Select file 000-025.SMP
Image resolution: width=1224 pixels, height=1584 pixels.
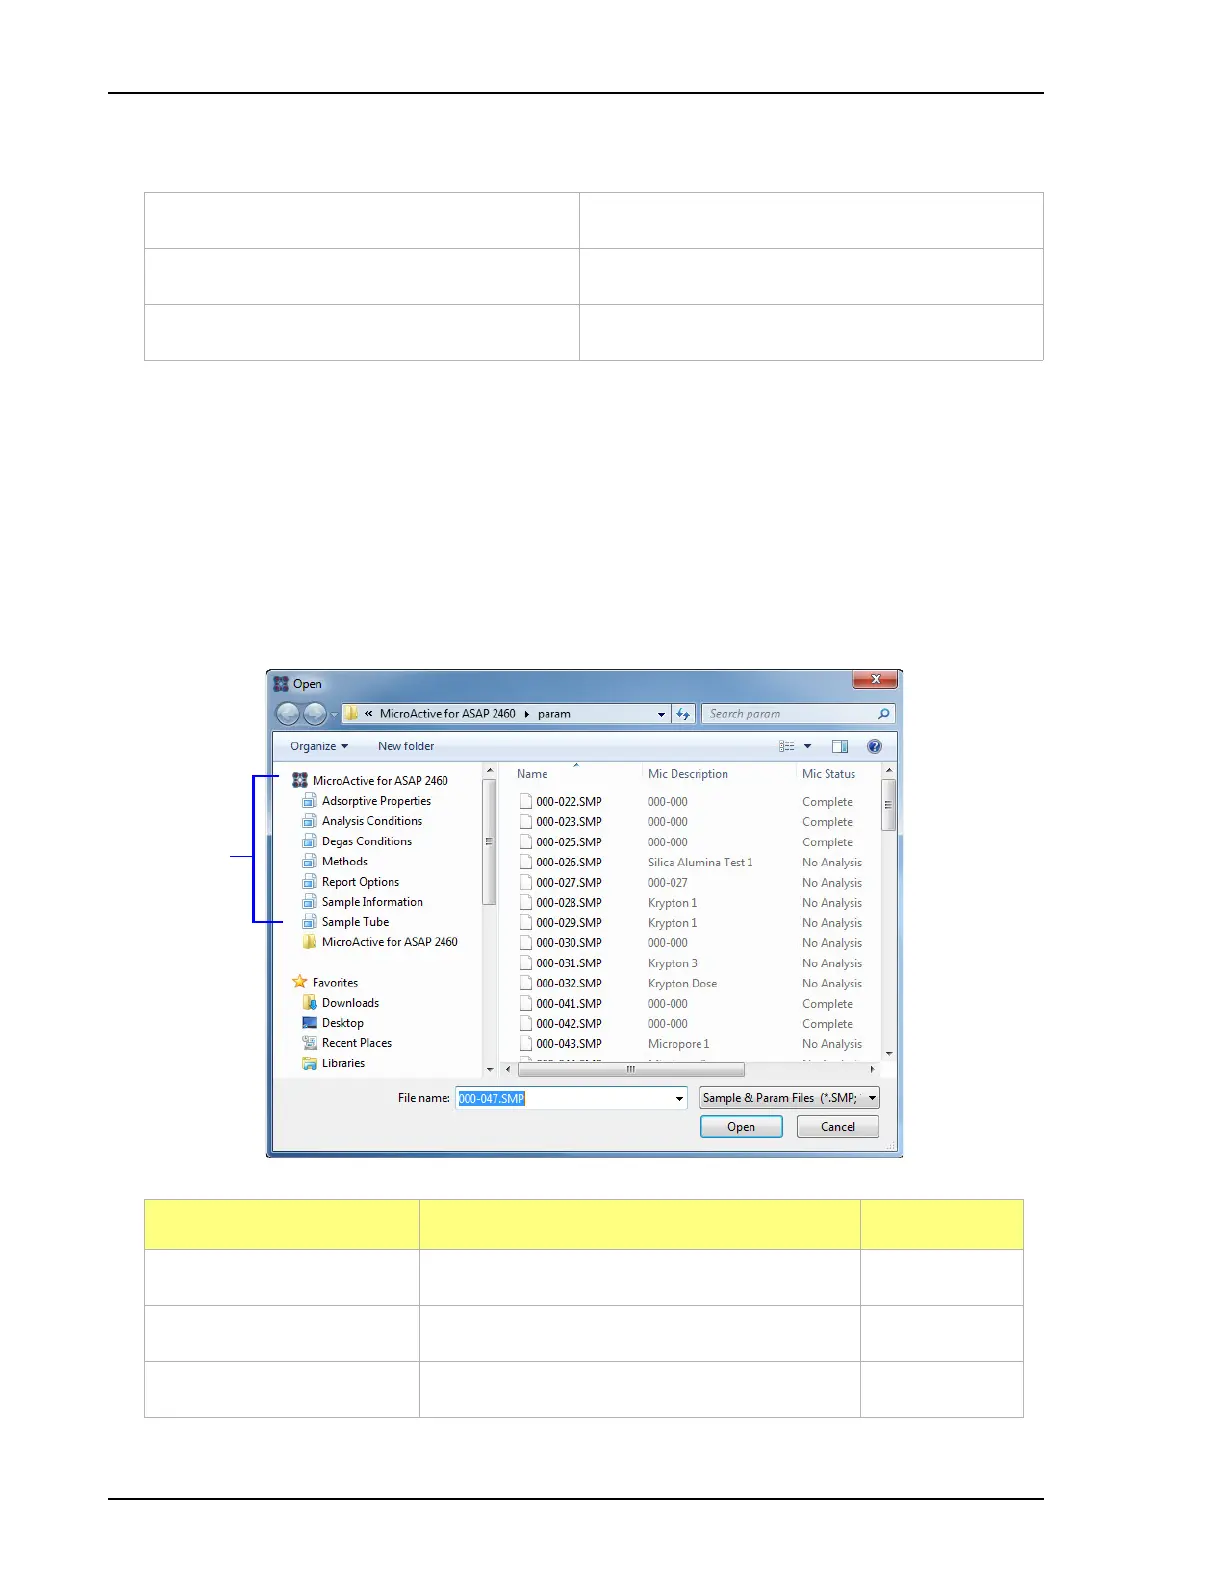coord(568,842)
